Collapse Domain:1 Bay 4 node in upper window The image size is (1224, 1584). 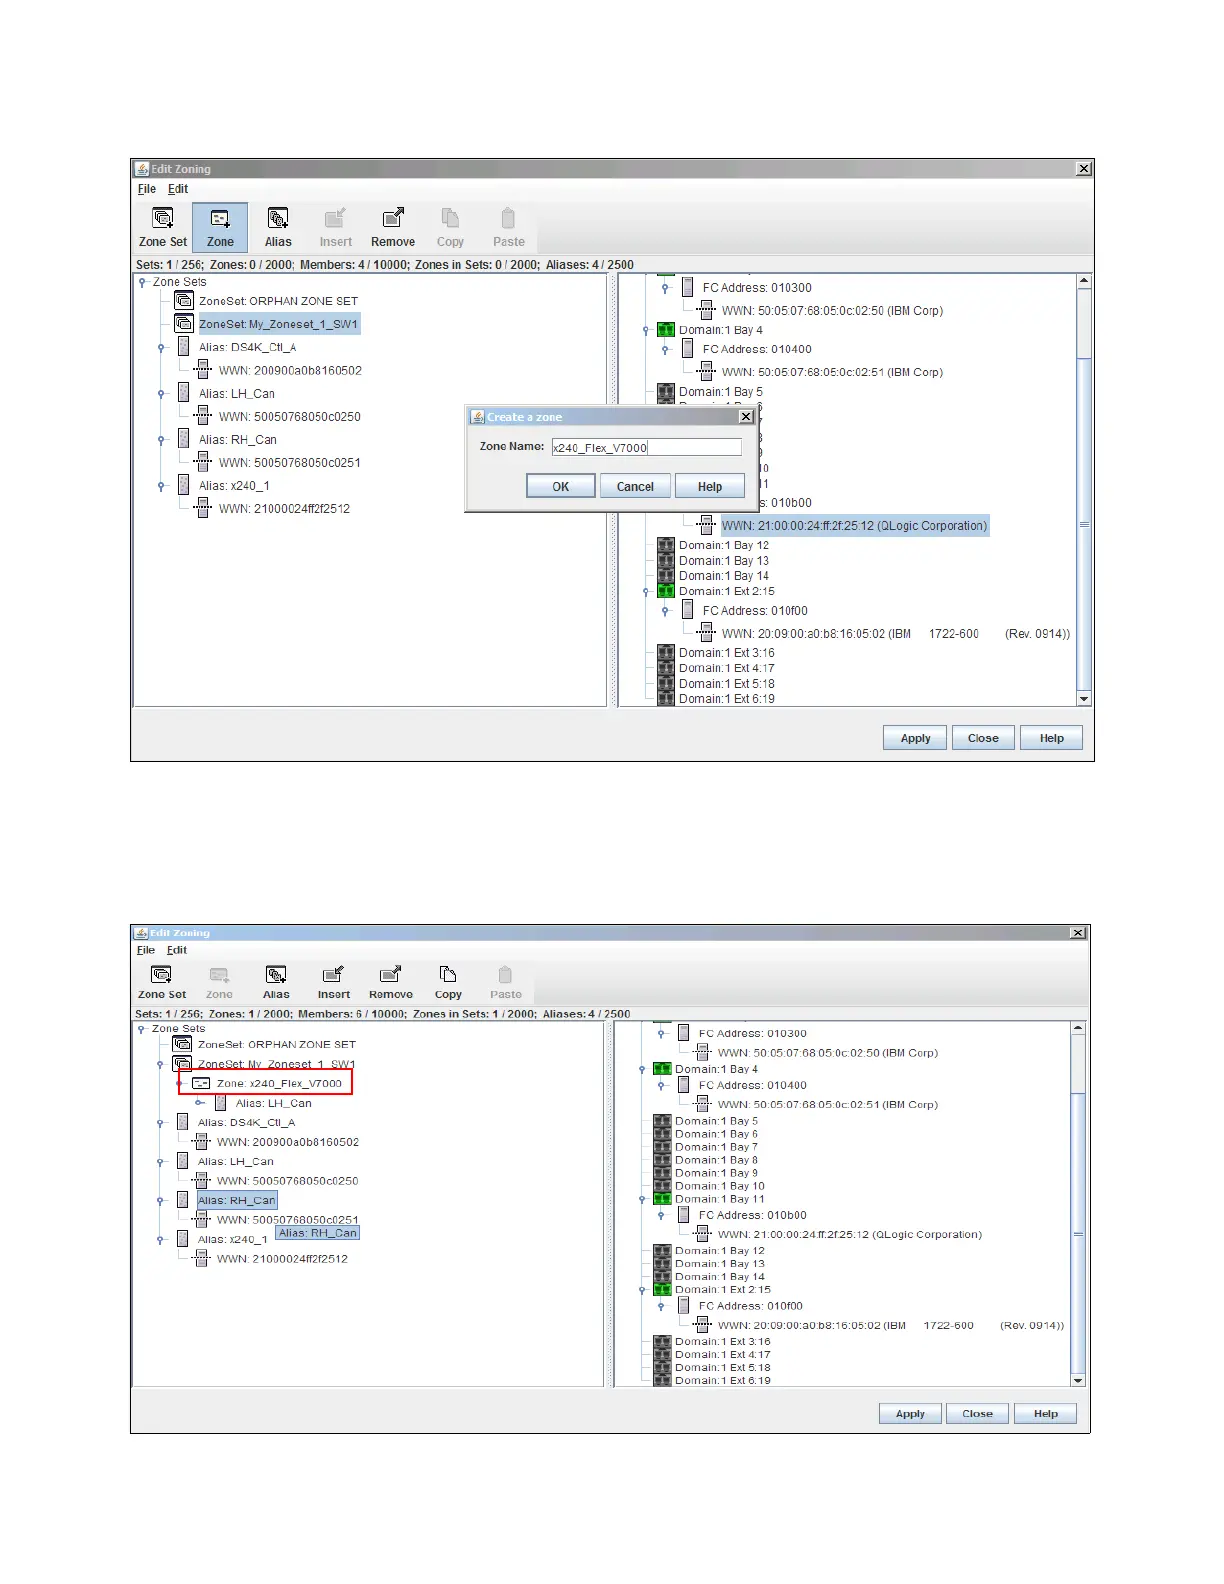(646, 330)
